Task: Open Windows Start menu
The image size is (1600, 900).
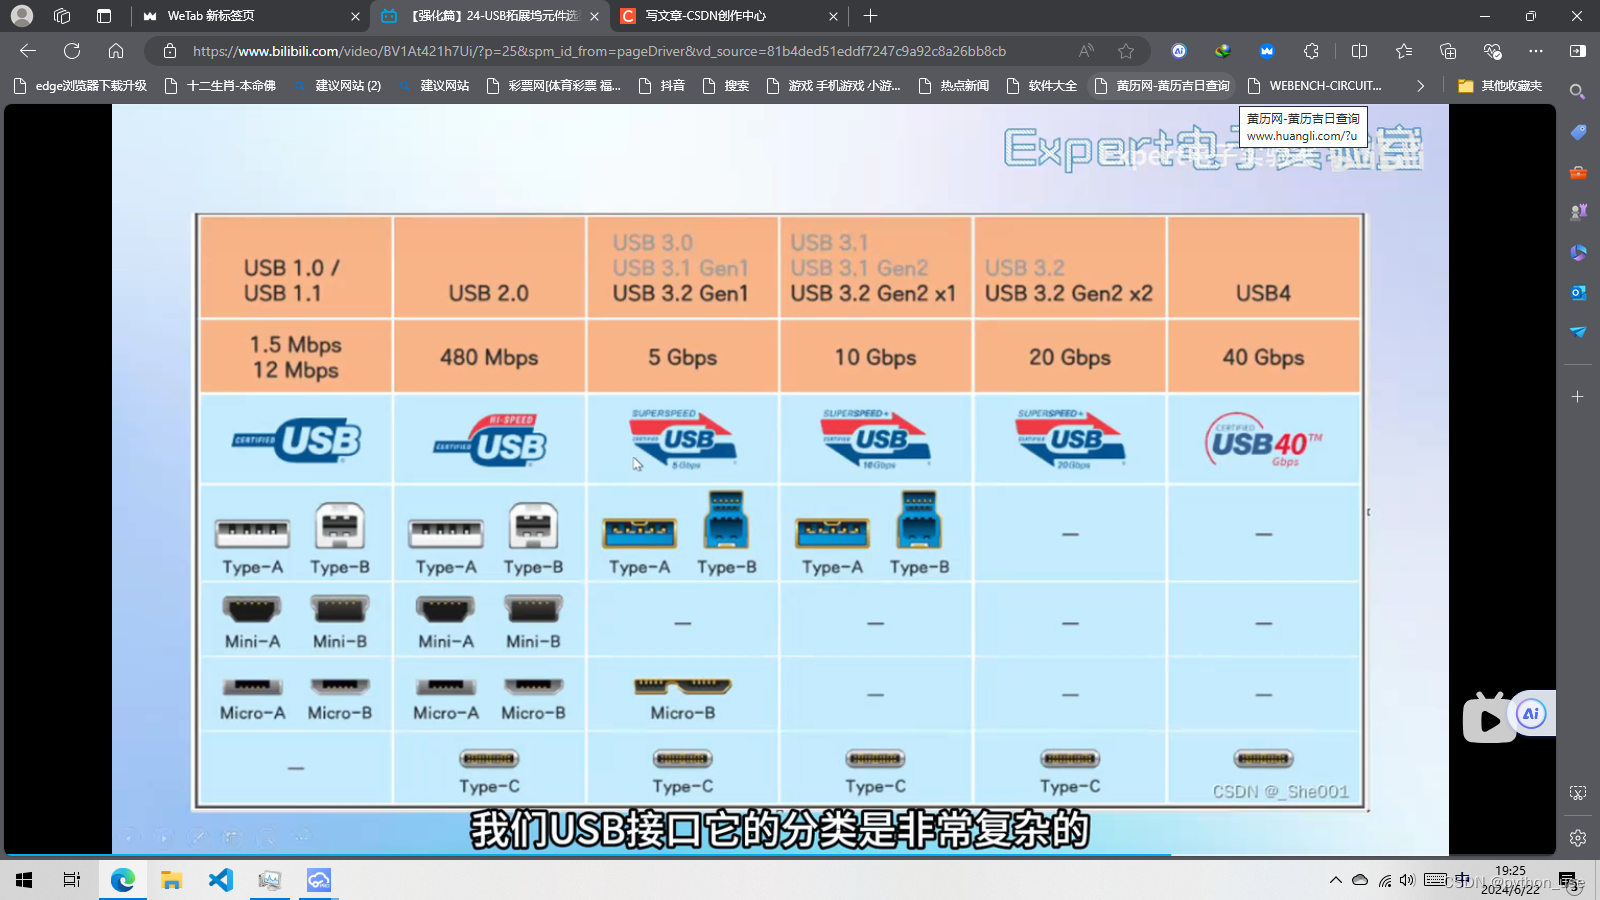Action: [x=24, y=880]
